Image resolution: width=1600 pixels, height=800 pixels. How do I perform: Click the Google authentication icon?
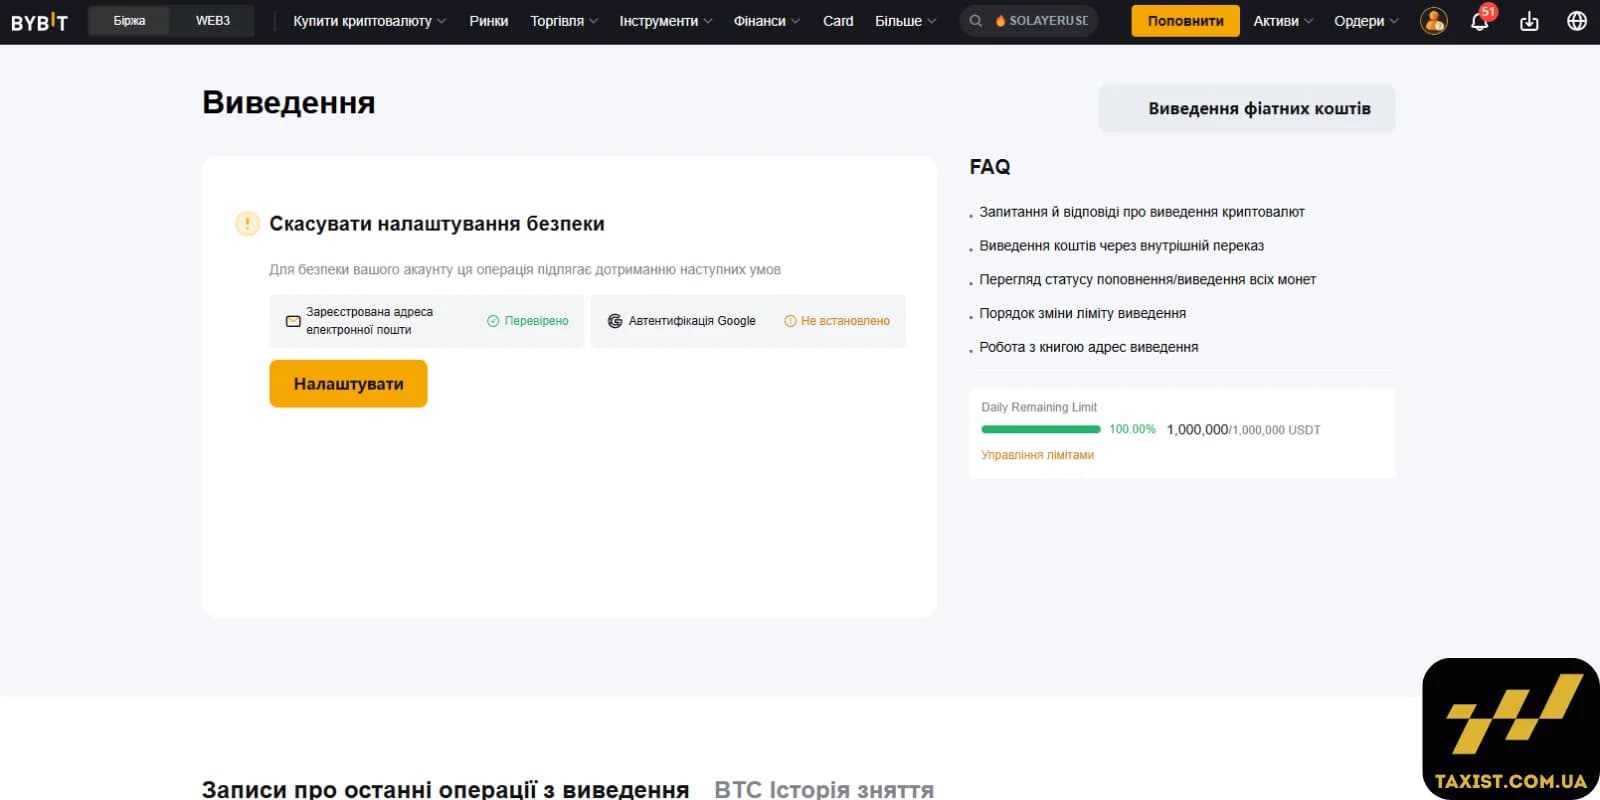click(615, 321)
